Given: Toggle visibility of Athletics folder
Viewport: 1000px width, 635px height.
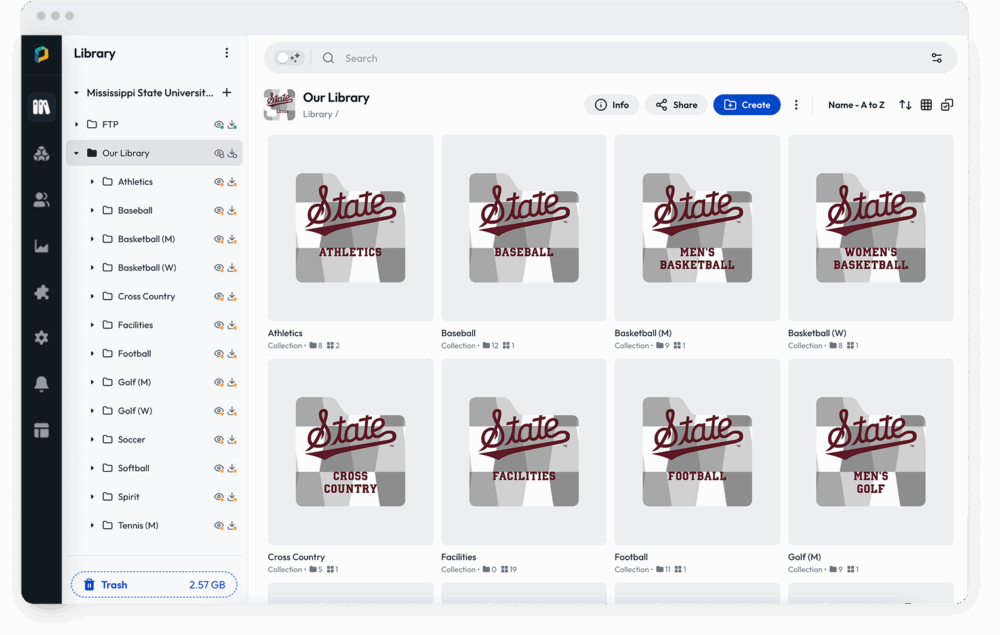Looking at the screenshot, I should point(219,182).
